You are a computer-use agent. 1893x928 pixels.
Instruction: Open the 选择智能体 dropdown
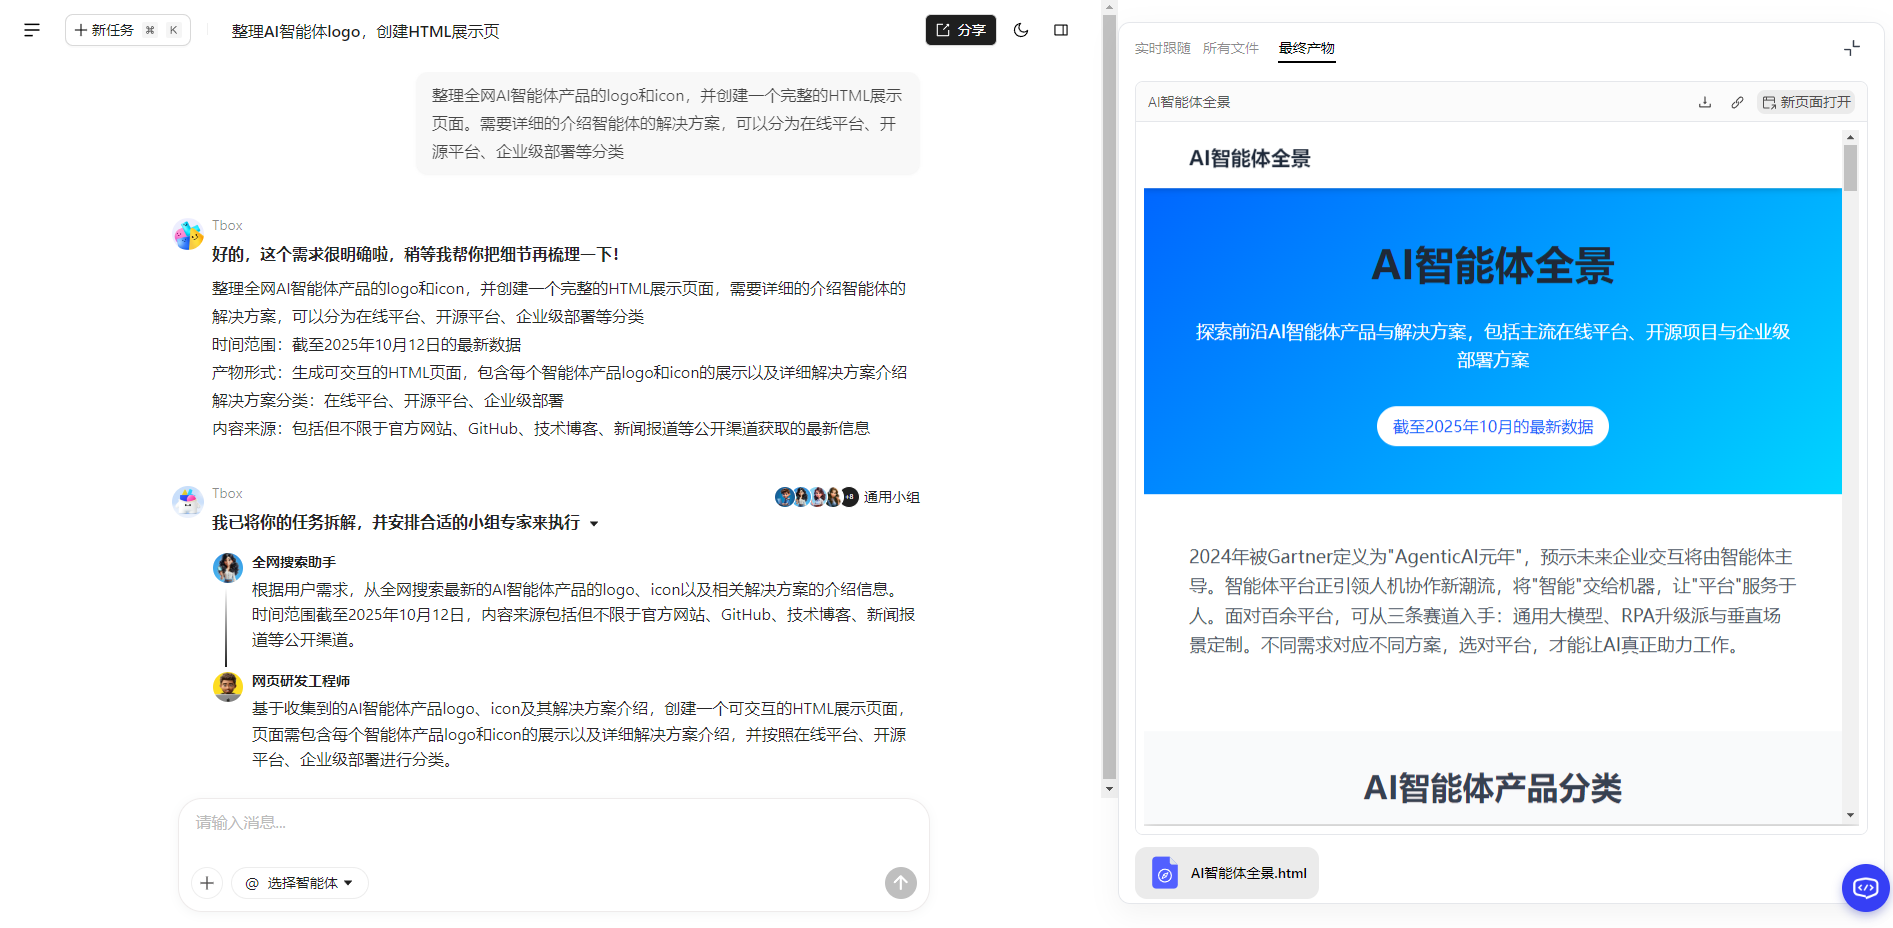tap(300, 883)
